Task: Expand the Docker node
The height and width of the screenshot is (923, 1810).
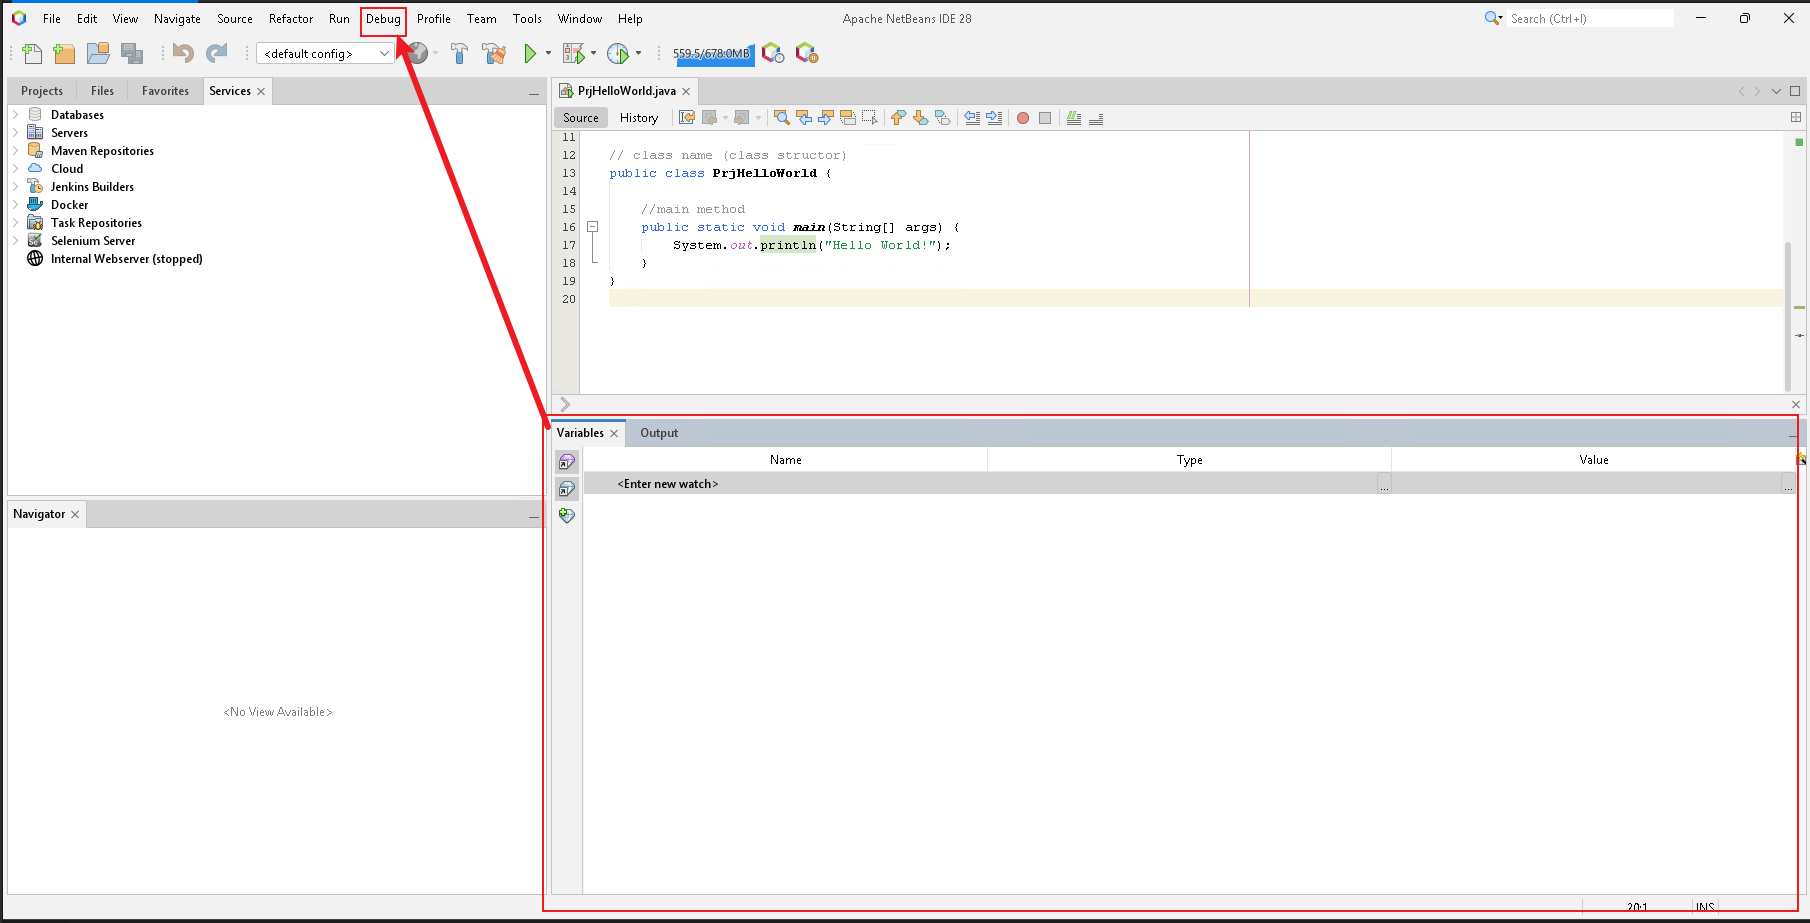Action: point(15,205)
